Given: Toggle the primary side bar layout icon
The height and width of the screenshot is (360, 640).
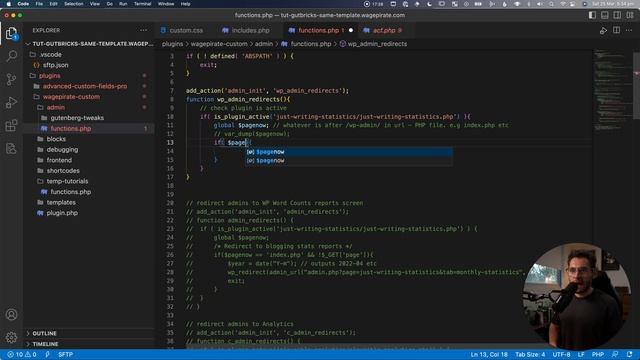Looking at the screenshot, I should (x=592, y=15).
